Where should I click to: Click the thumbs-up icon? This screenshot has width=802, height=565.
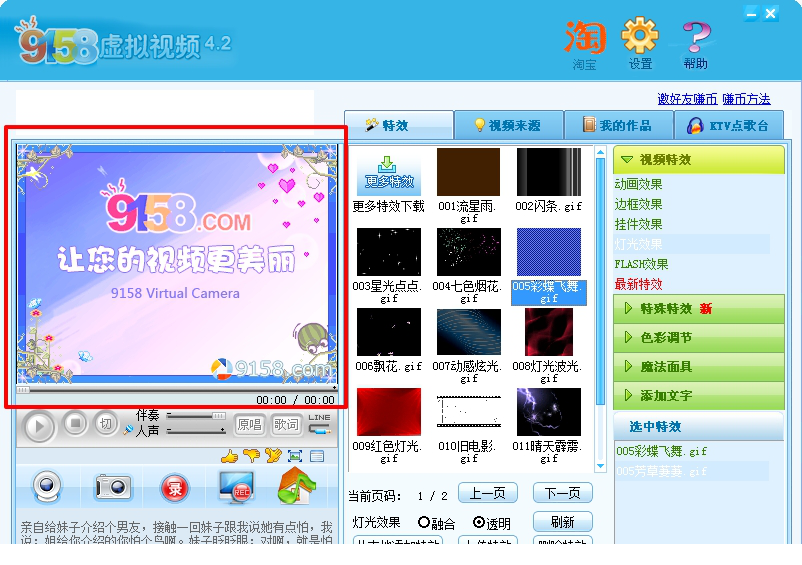[x=229, y=456]
